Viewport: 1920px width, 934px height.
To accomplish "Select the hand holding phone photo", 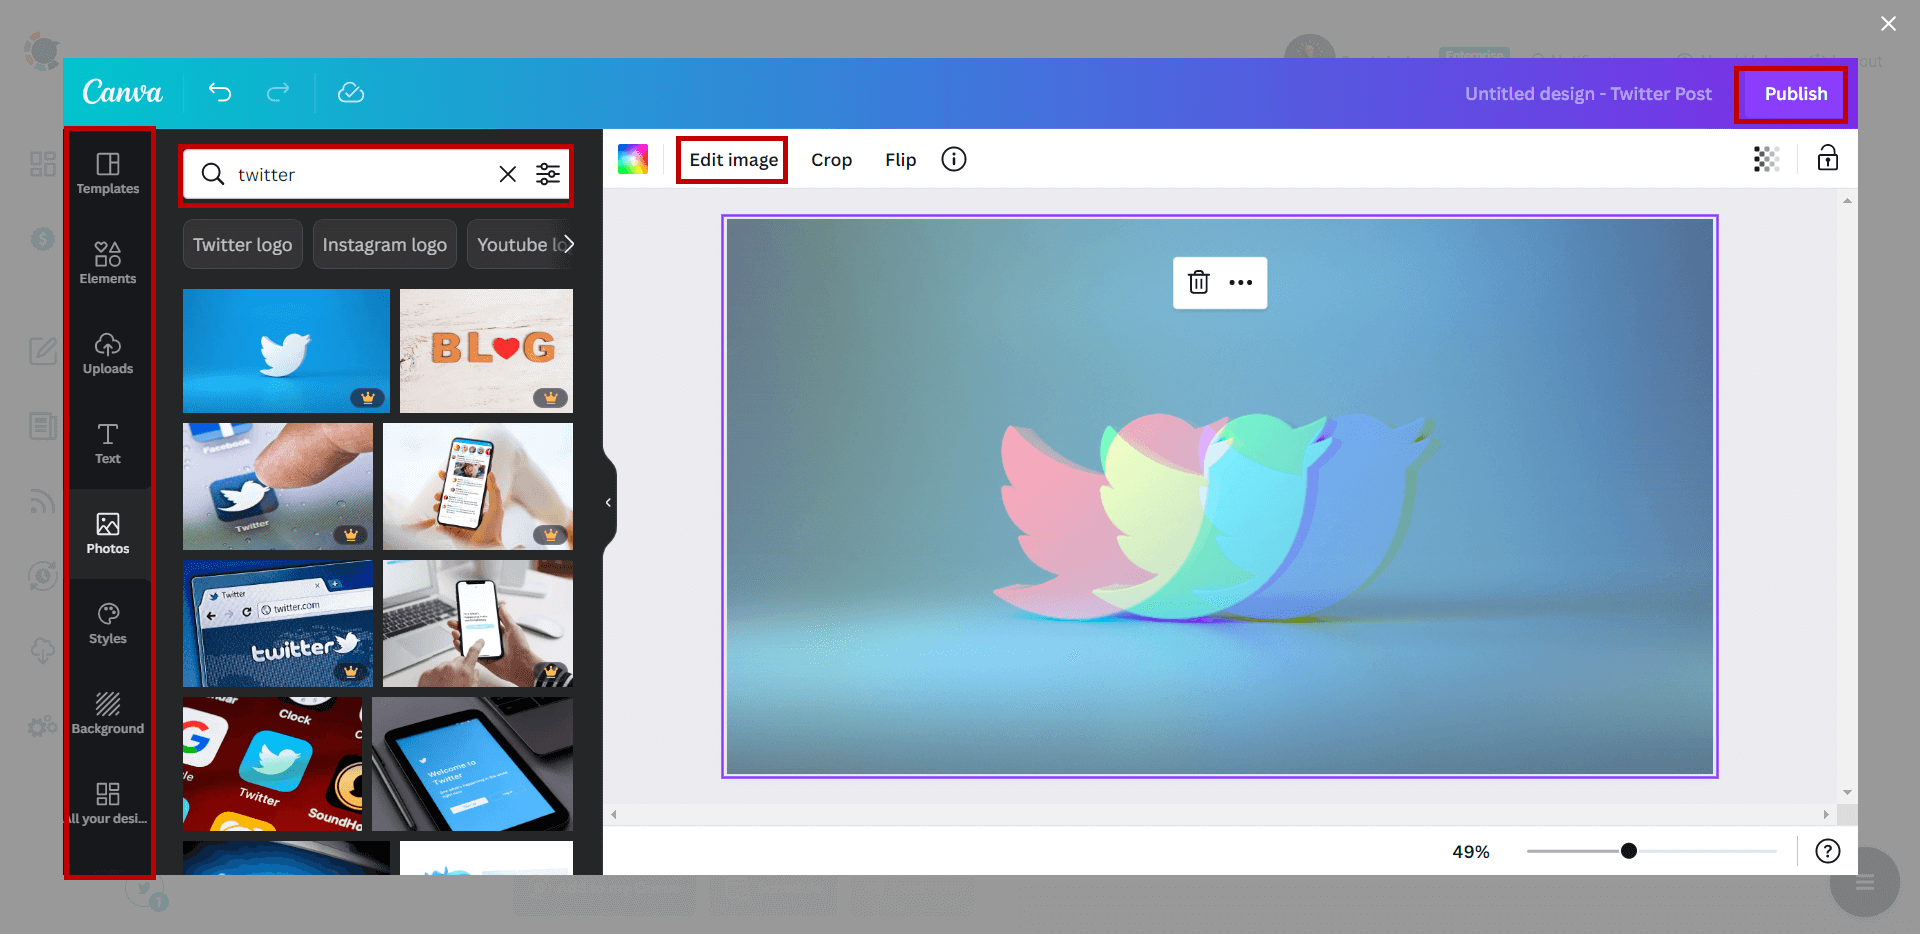I will (x=478, y=486).
